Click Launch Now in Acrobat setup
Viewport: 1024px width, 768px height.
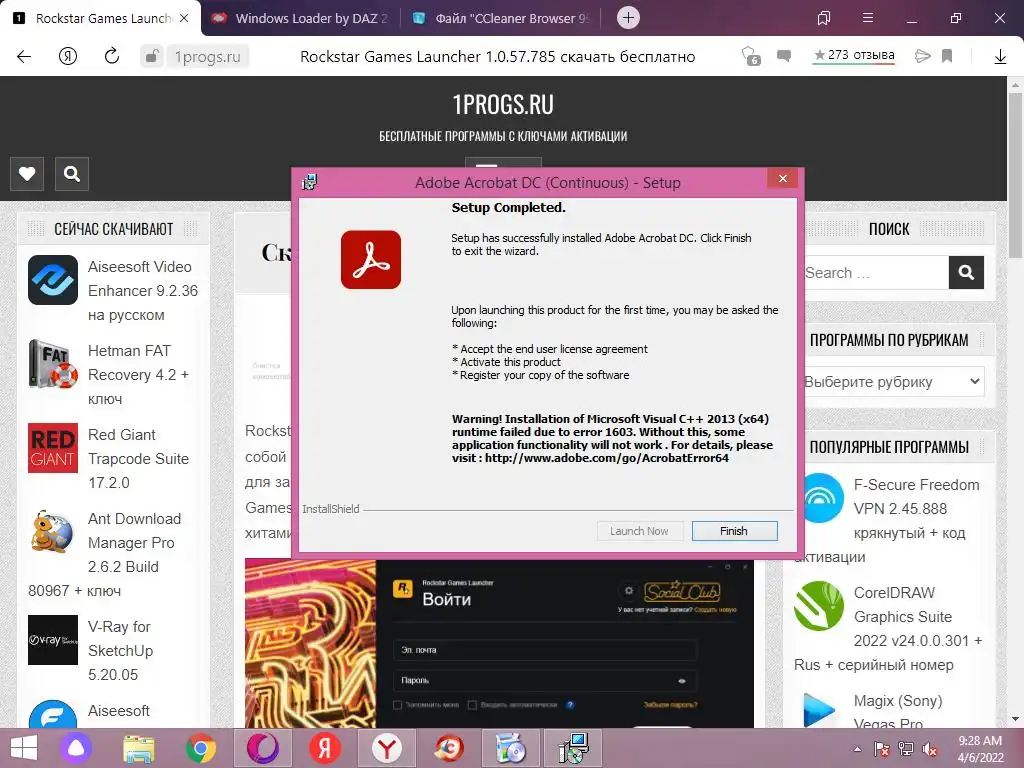[639, 531]
